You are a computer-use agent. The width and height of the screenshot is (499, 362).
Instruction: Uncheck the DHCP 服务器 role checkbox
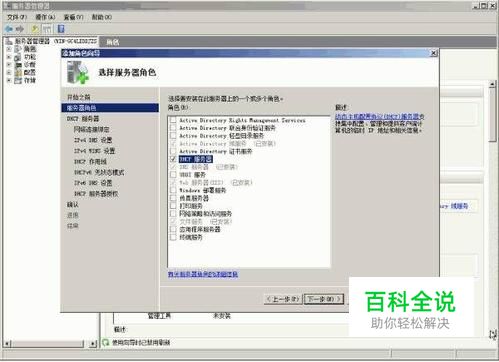173,159
